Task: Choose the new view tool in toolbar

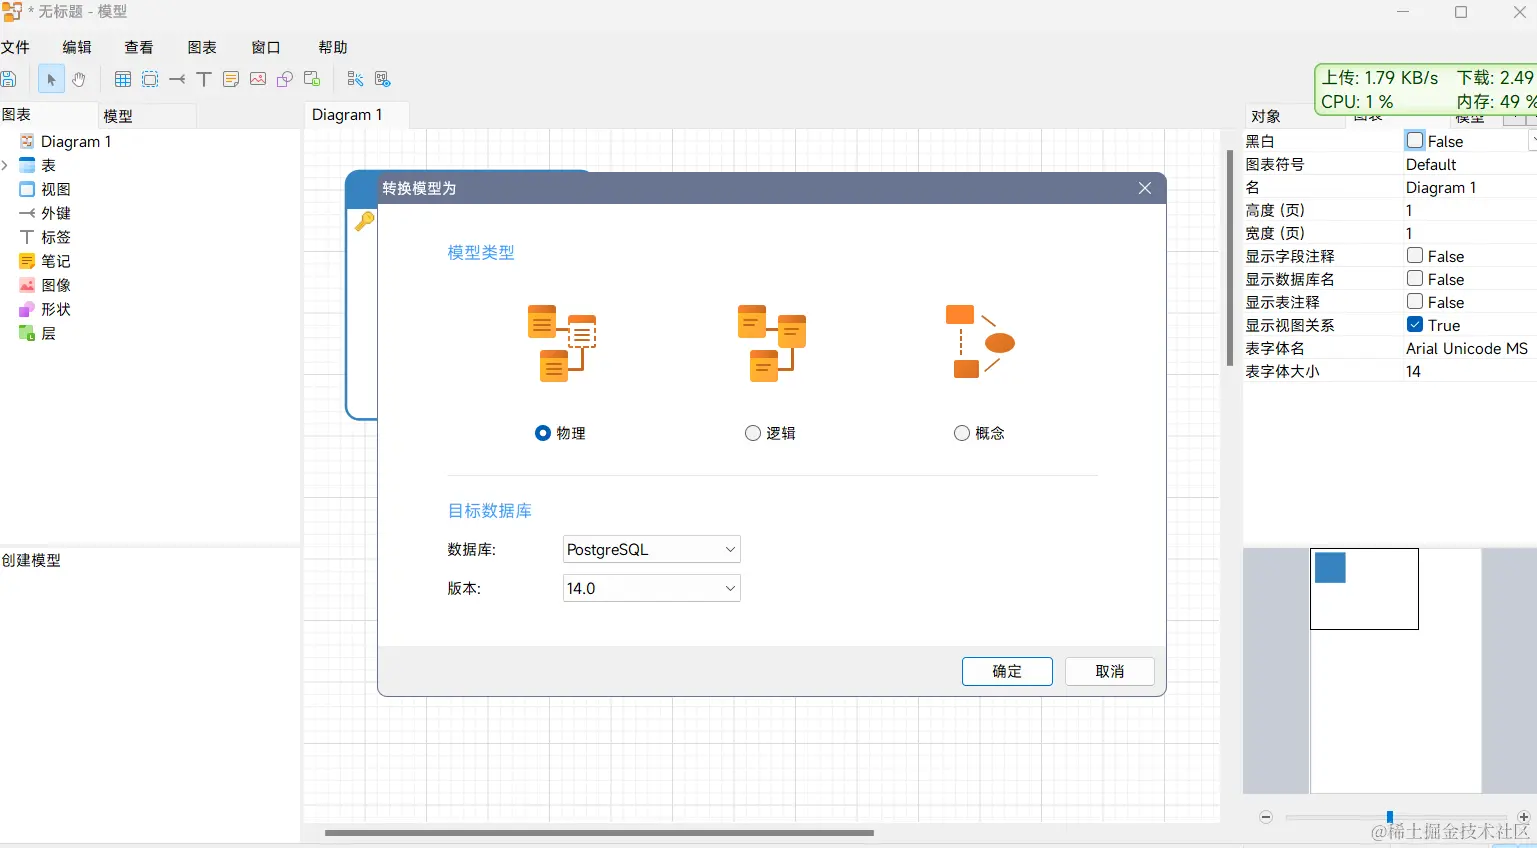Action: (x=150, y=79)
